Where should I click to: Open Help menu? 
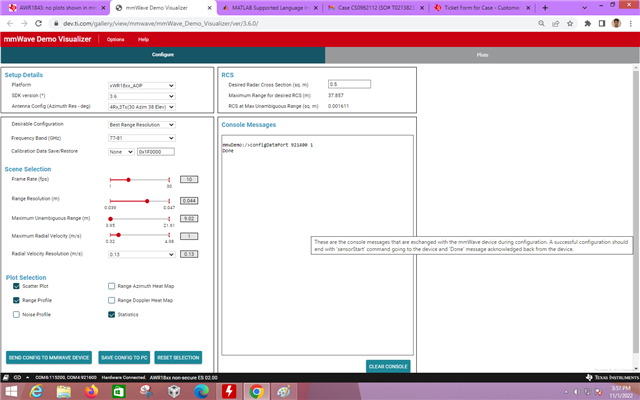point(143,40)
